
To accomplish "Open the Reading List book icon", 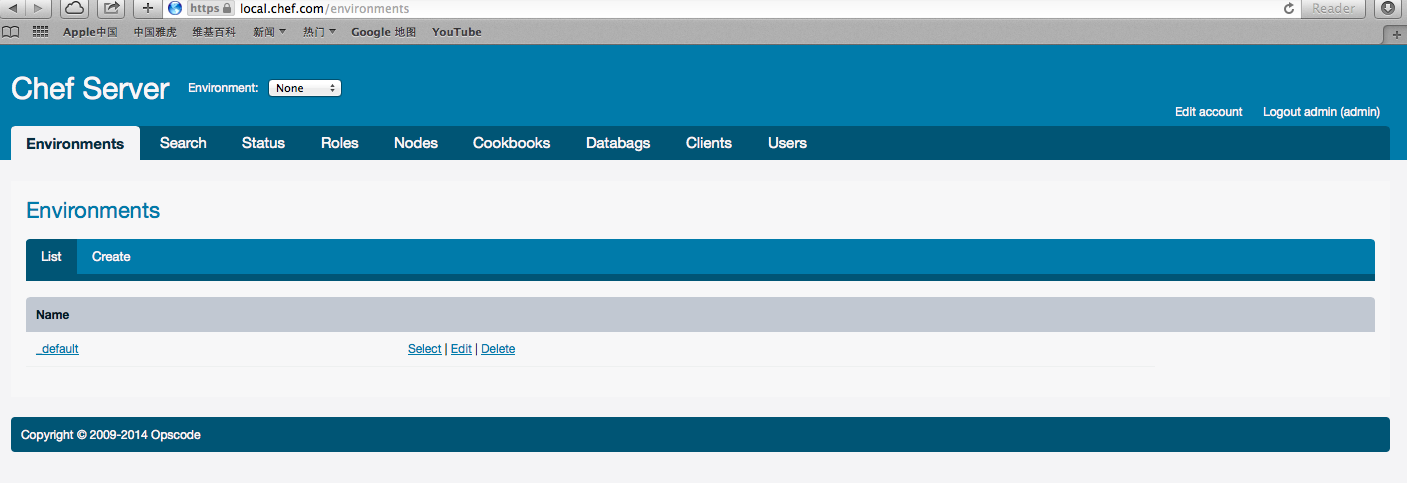I will click(x=11, y=32).
